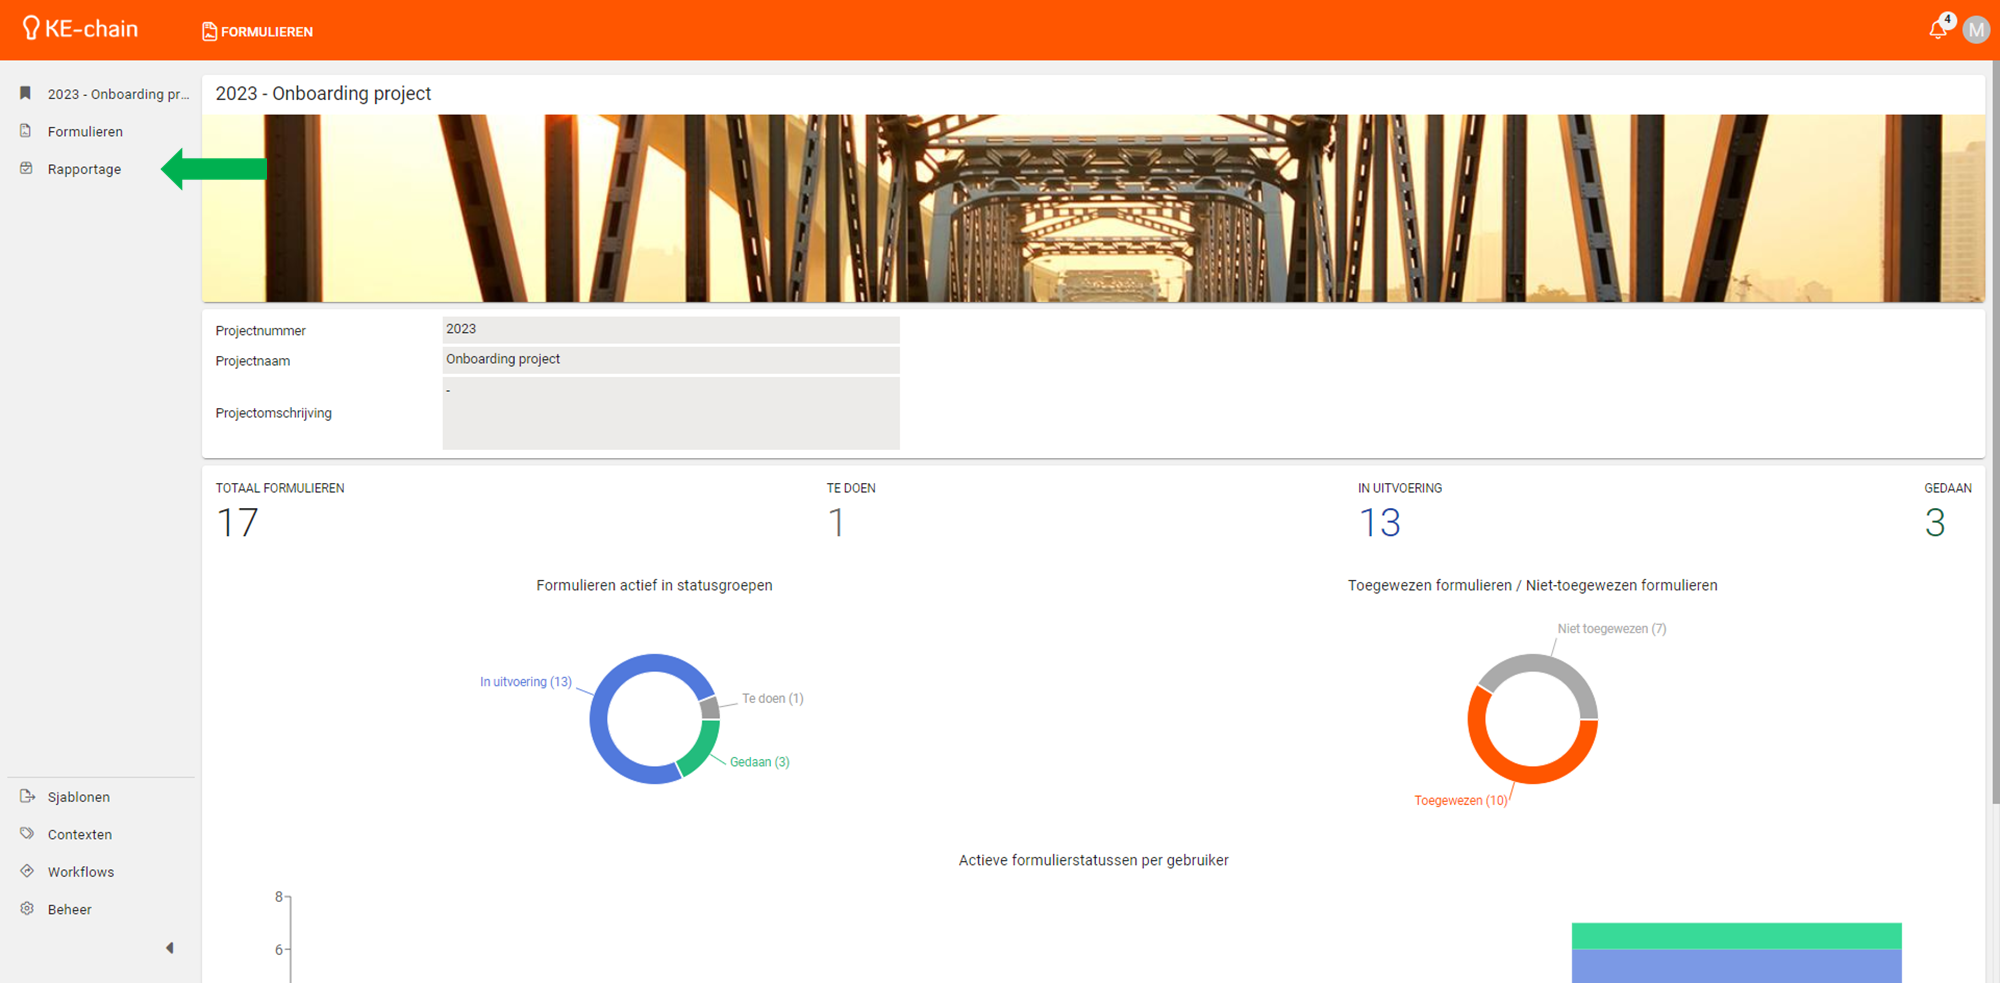The width and height of the screenshot is (2000, 983).
Task: Click the Projectomschrijving text area
Action: 670,413
